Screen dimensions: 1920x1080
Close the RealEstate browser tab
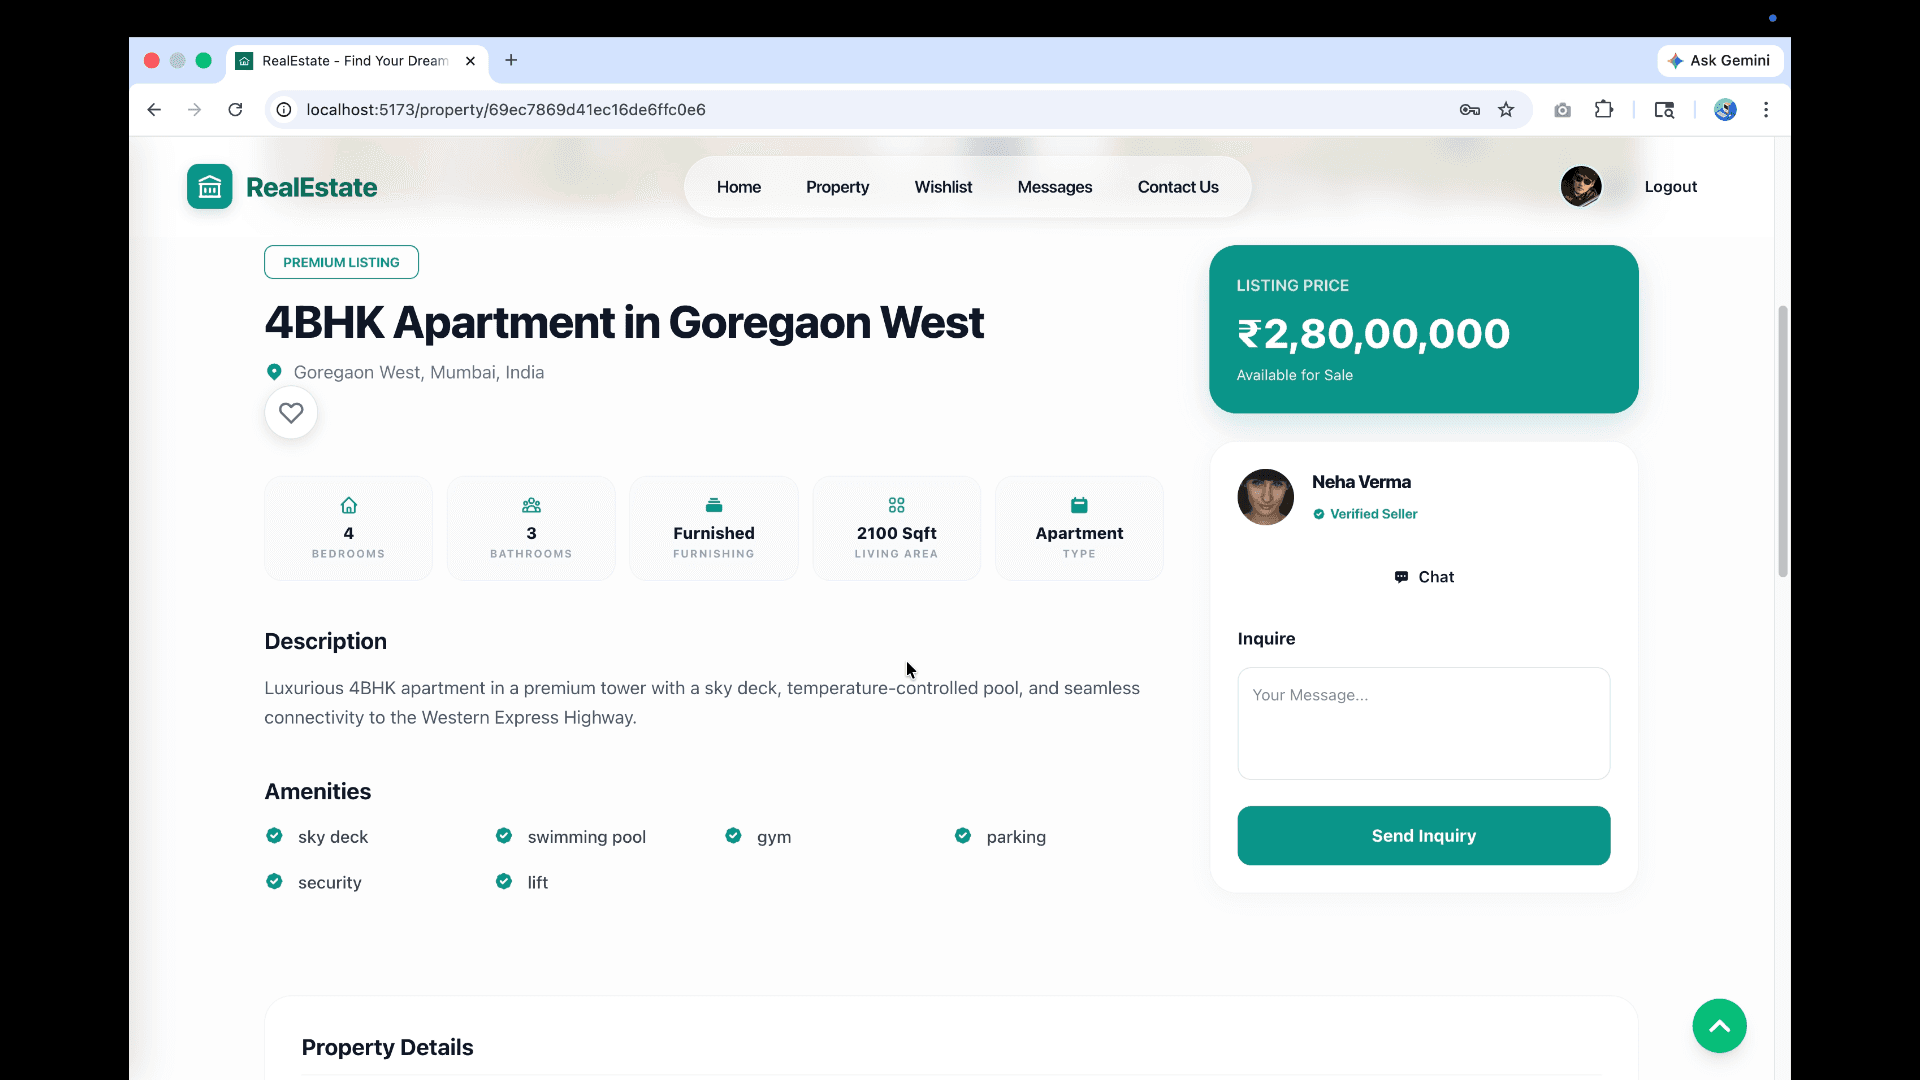pos(470,61)
